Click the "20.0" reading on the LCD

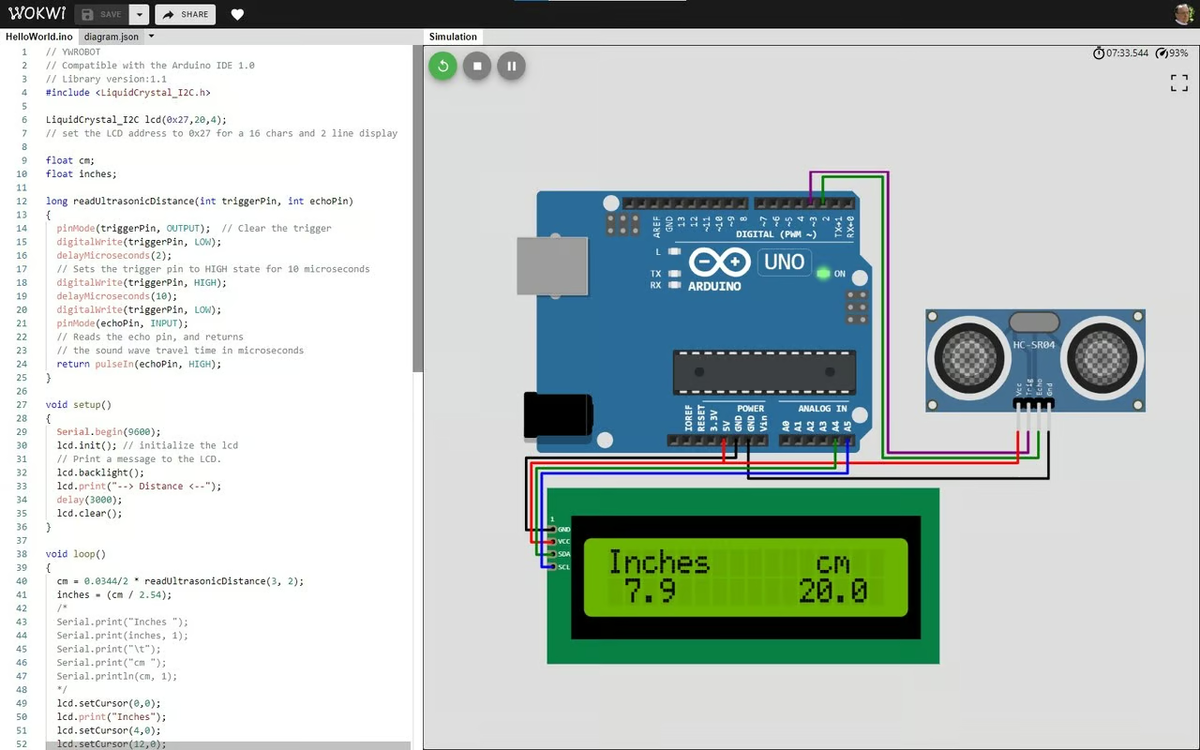point(833,592)
